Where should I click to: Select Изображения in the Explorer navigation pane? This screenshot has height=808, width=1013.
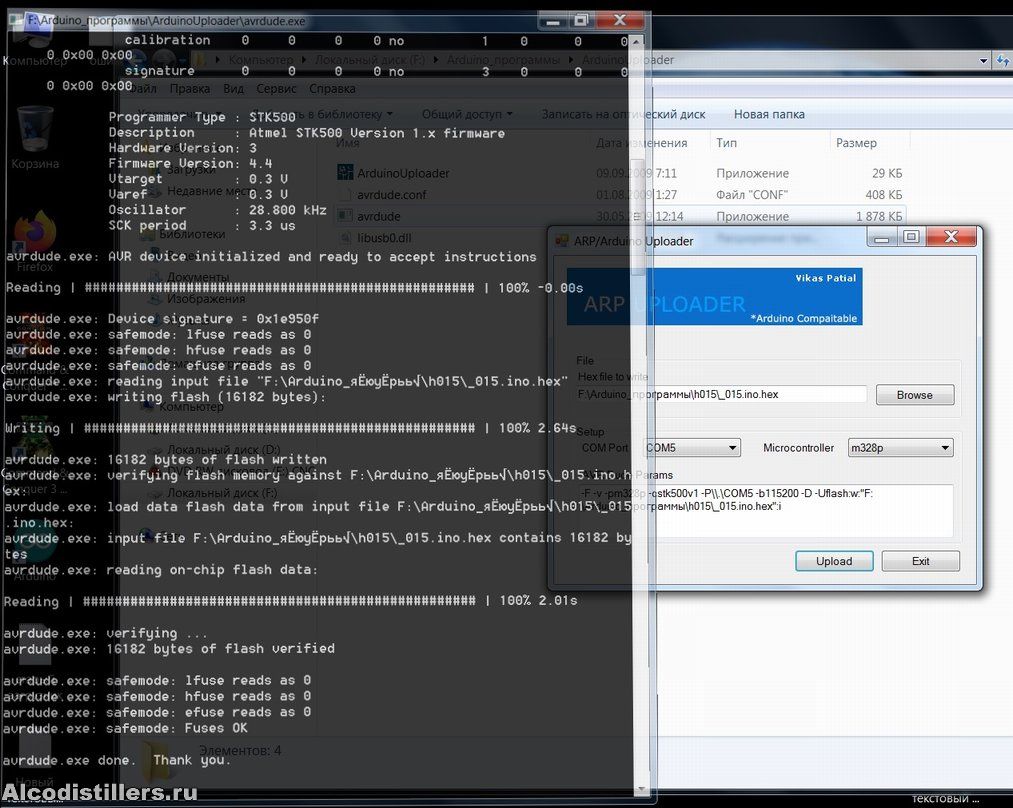pos(206,299)
